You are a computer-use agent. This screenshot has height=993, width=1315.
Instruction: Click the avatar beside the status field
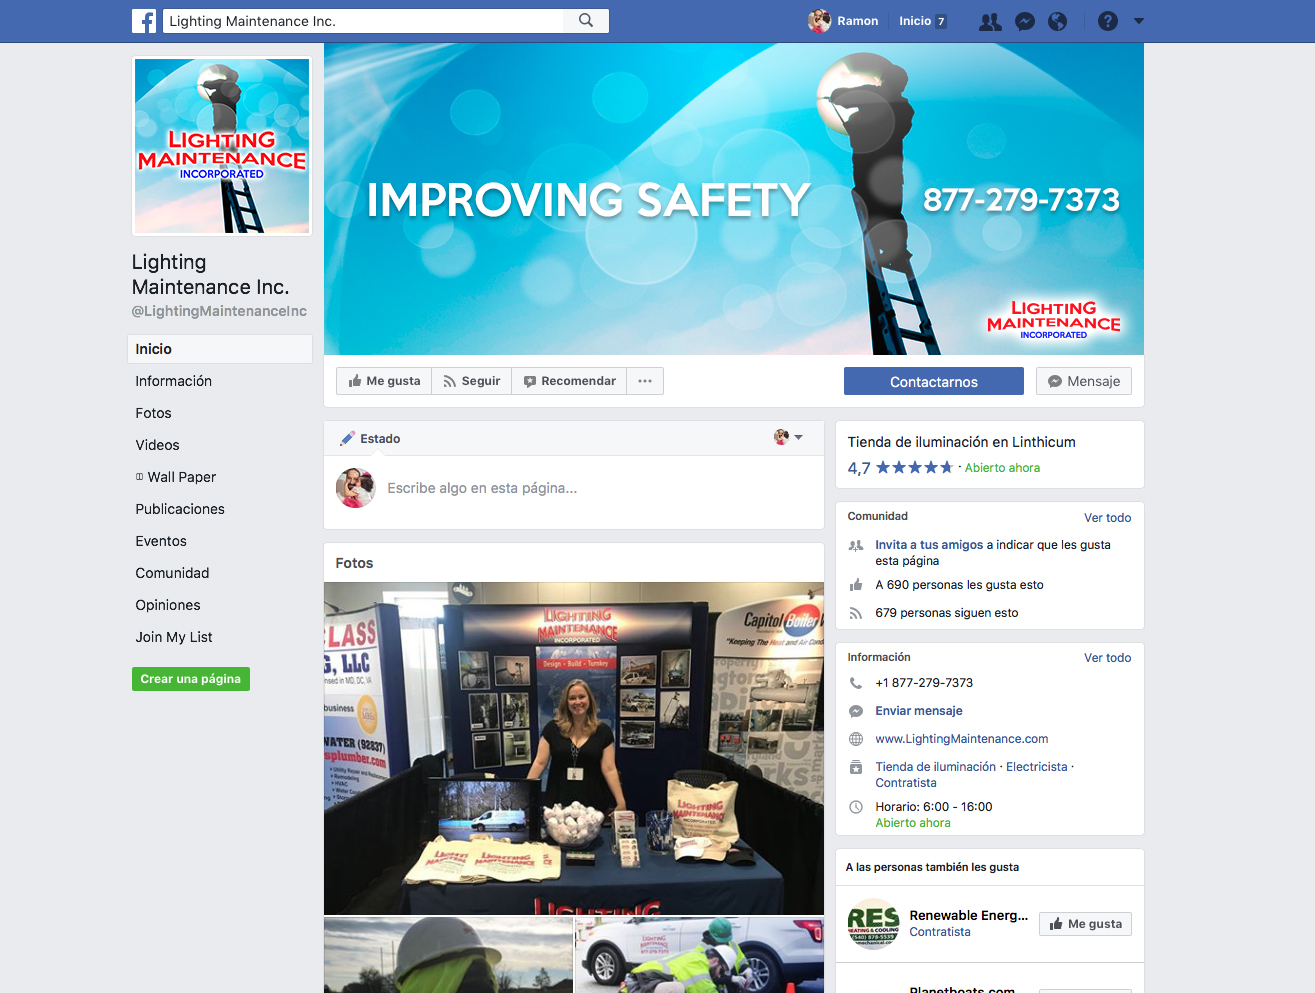pos(356,488)
